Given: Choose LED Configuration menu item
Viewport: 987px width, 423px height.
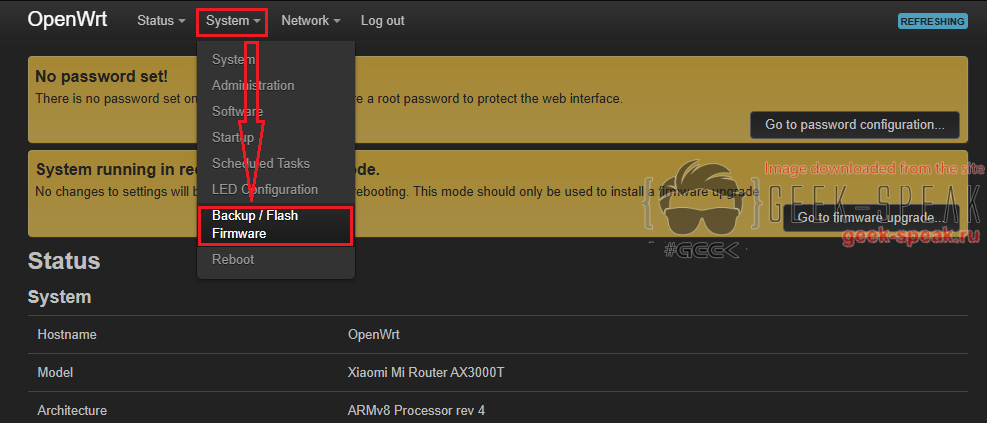Looking at the screenshot, I should coord(265,189).
